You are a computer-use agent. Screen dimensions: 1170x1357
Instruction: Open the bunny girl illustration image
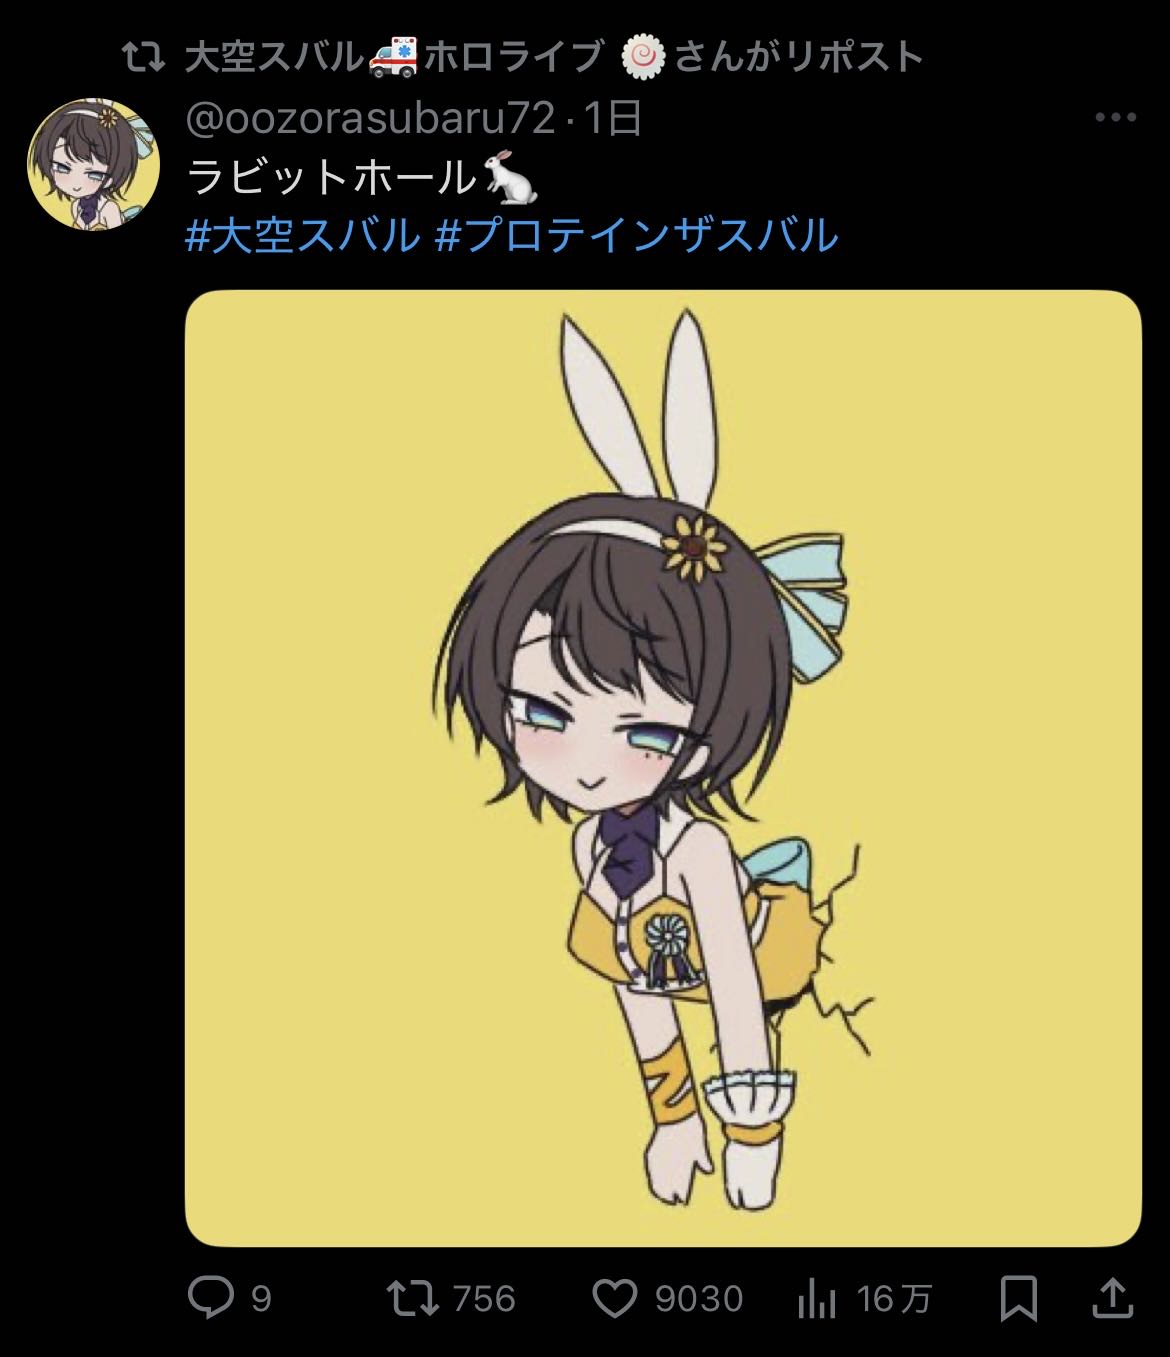tap(663, 768)
